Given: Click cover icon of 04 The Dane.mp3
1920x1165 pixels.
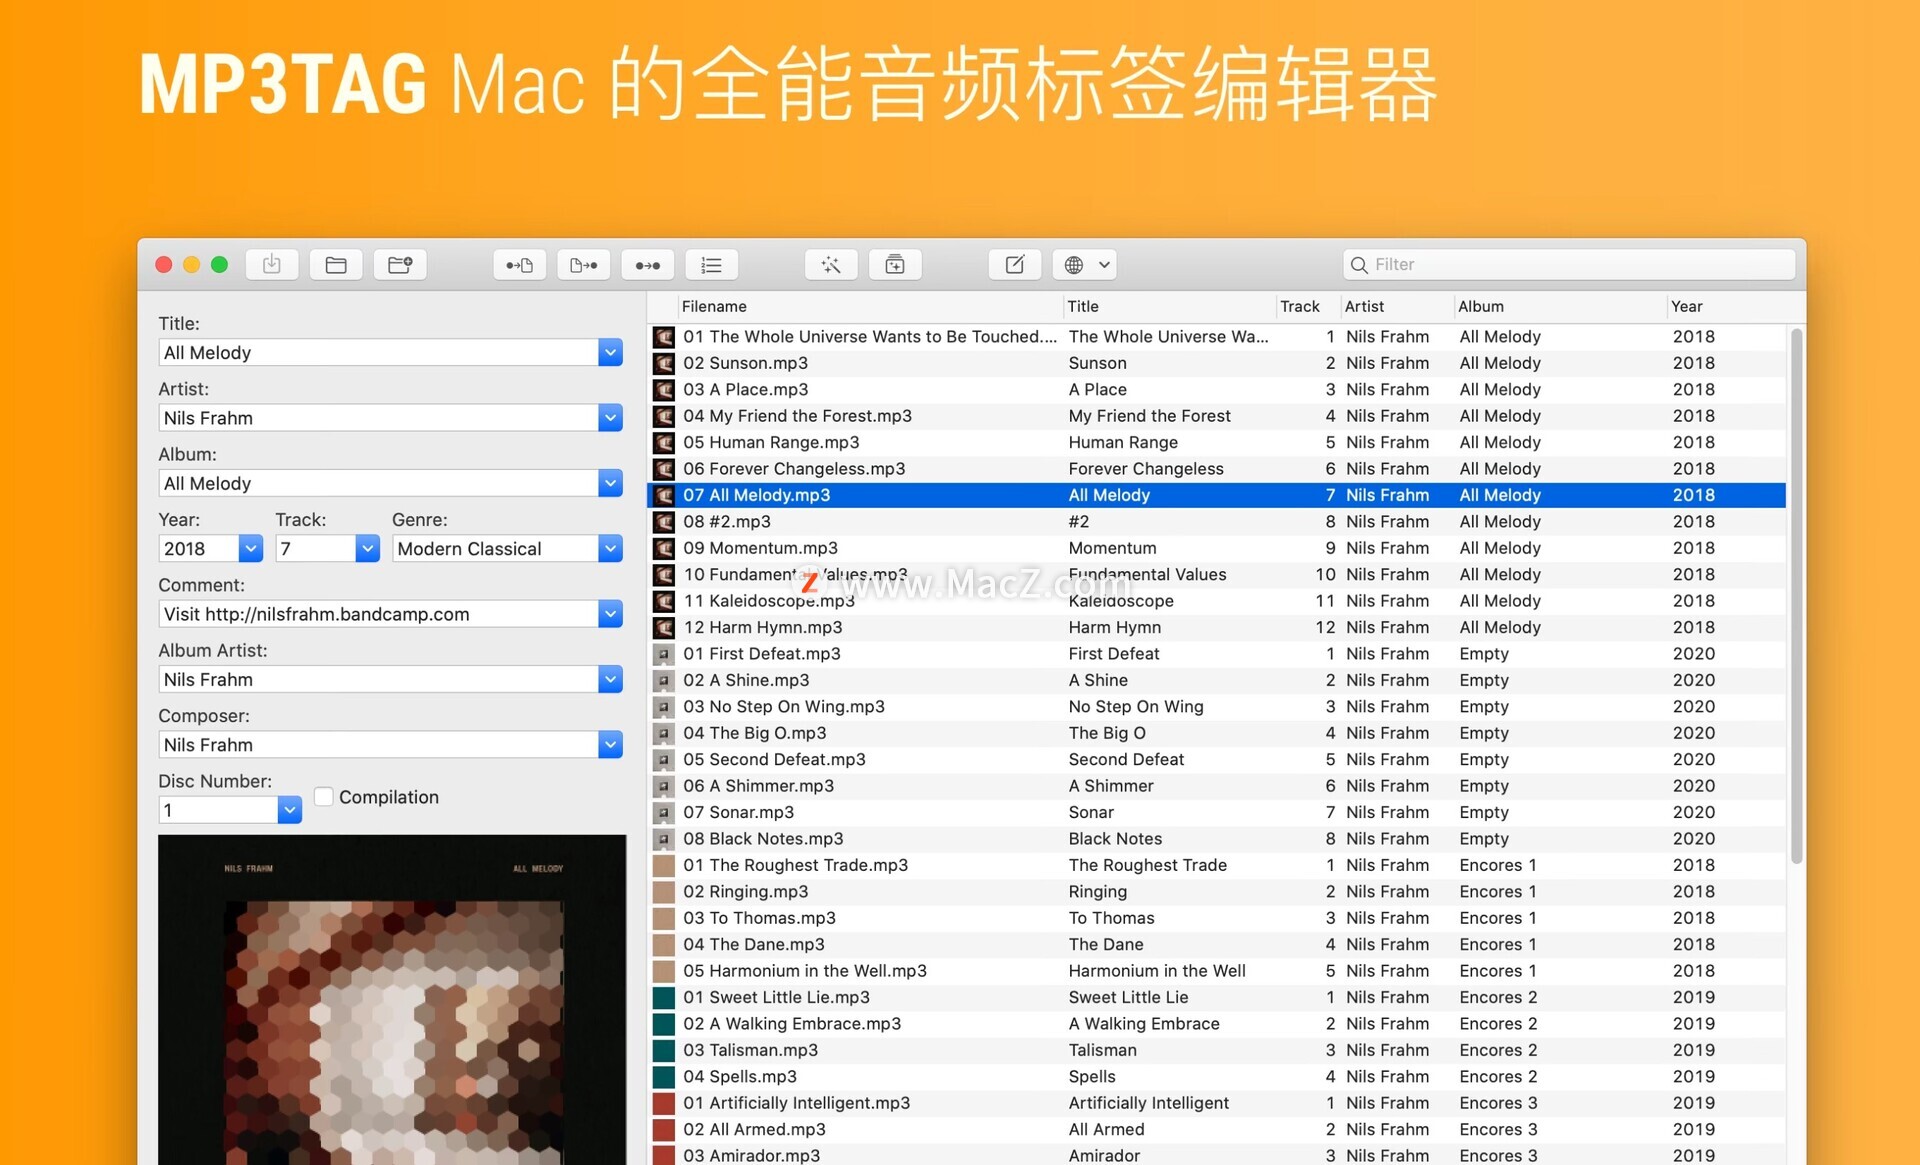Looking at the screenshot, I should point(663,944).
